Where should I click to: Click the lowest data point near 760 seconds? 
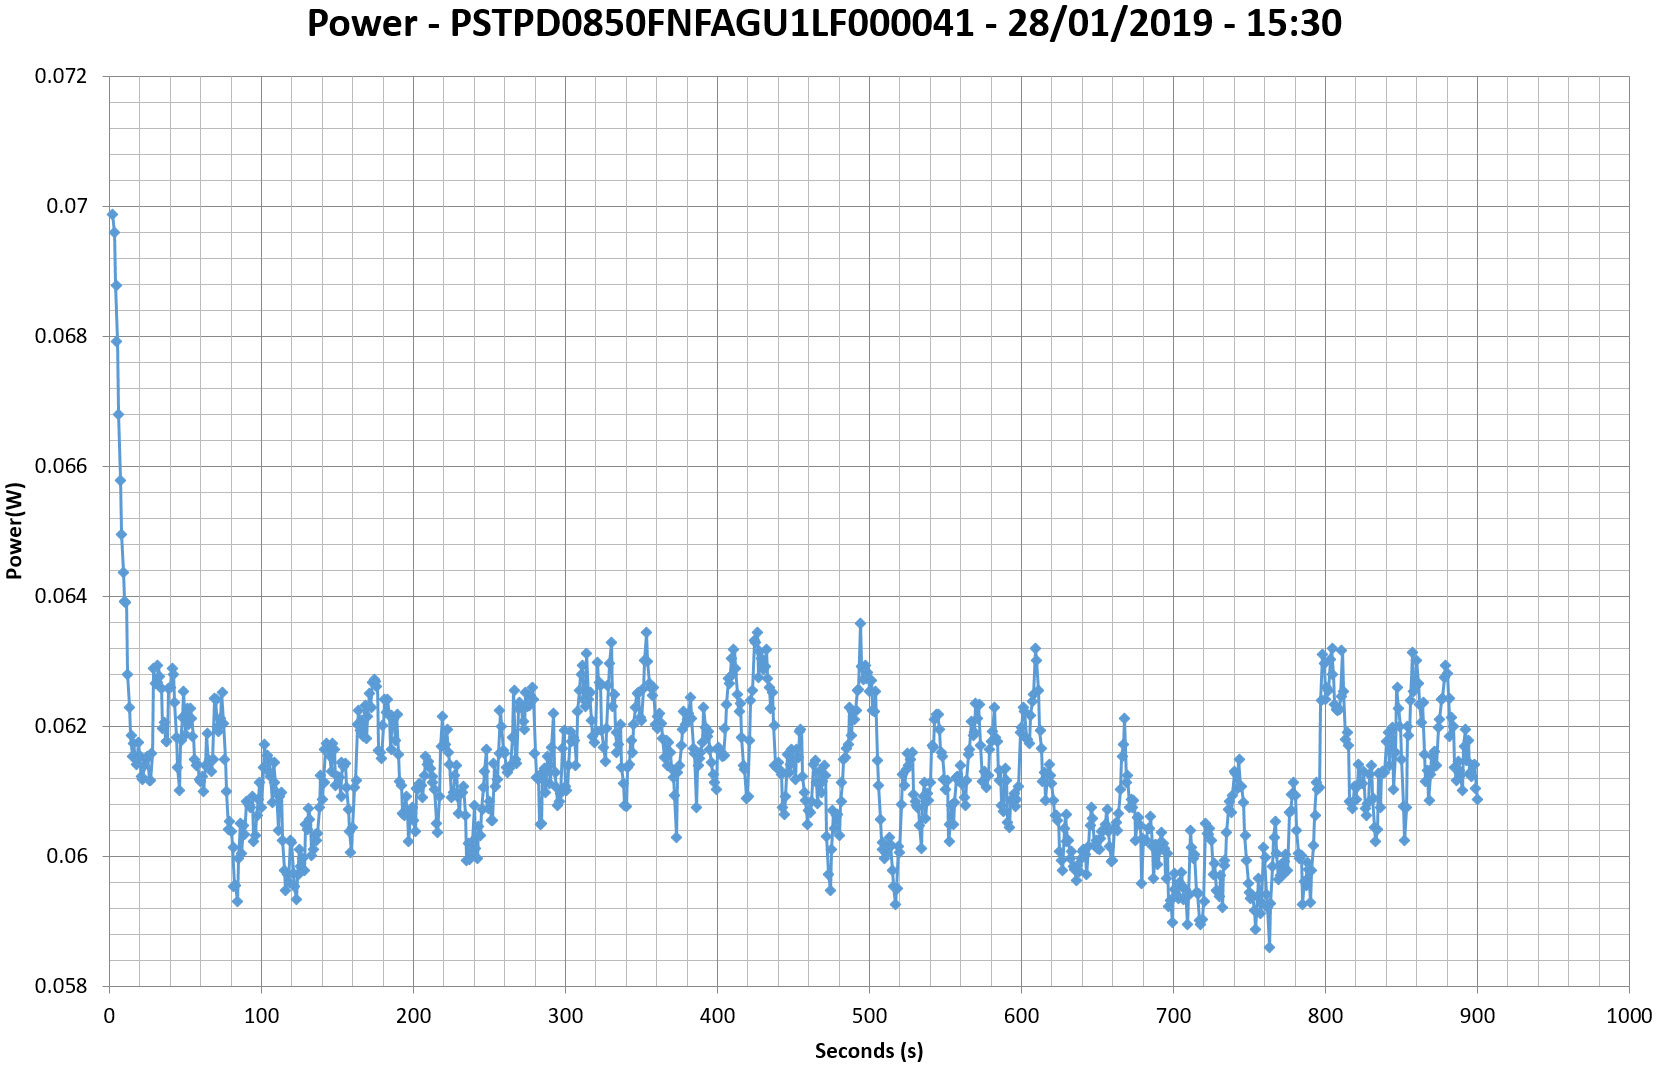click(x=1269, y=947)
